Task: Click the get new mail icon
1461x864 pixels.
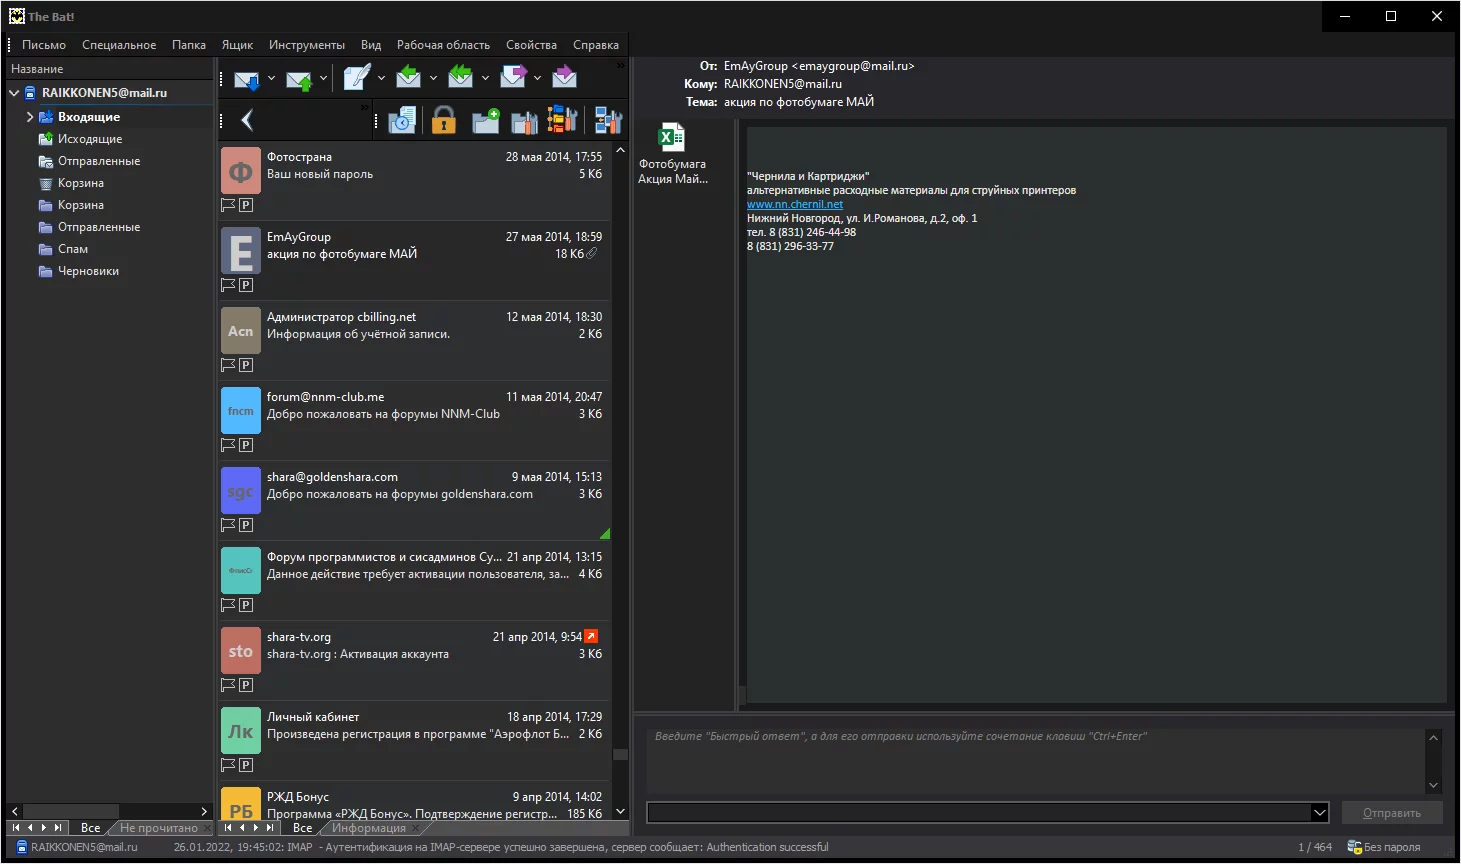Action: point(247,79)
